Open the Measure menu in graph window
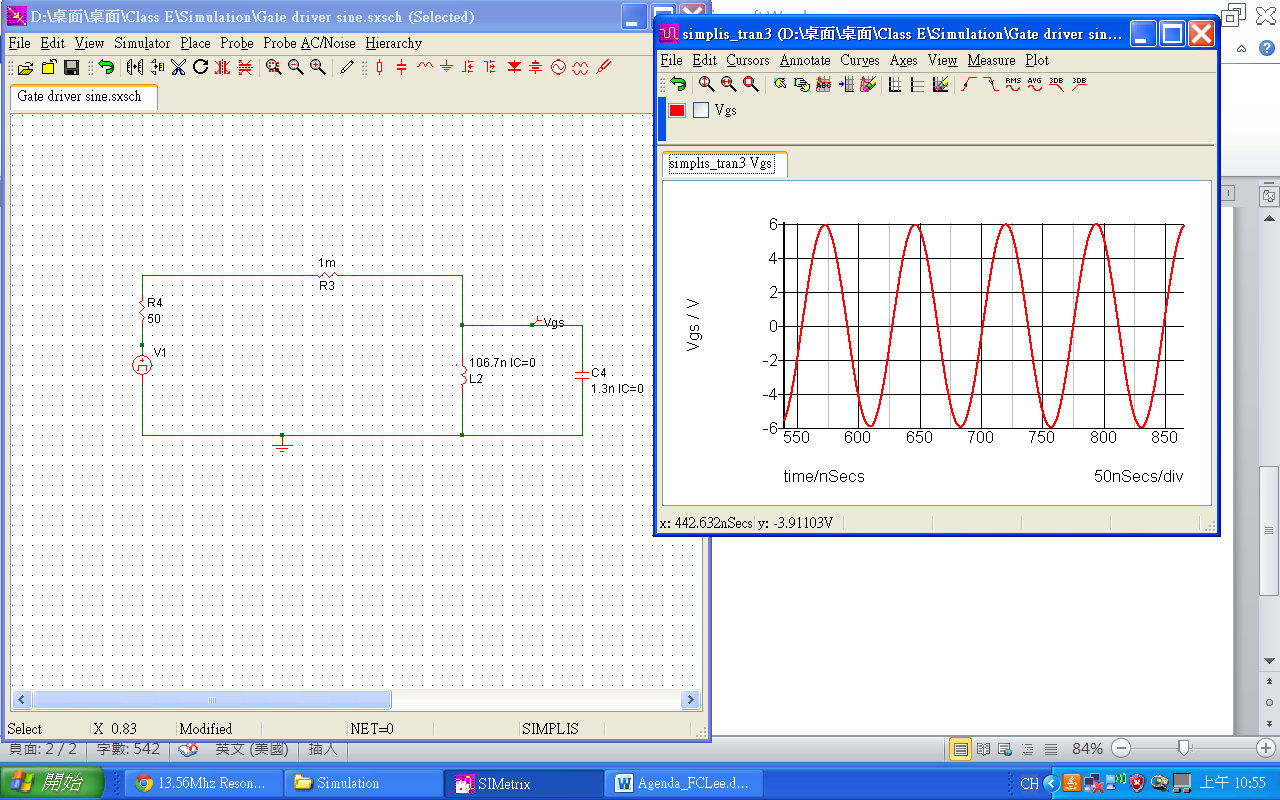The image size is (1280, 800). (x=991, y=60)
